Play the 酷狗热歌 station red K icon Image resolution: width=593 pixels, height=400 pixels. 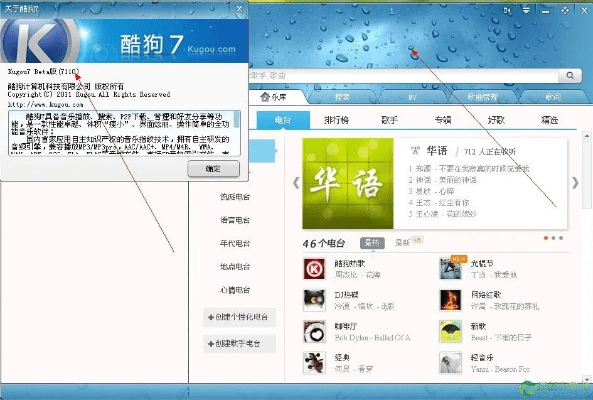coord(314,269)
